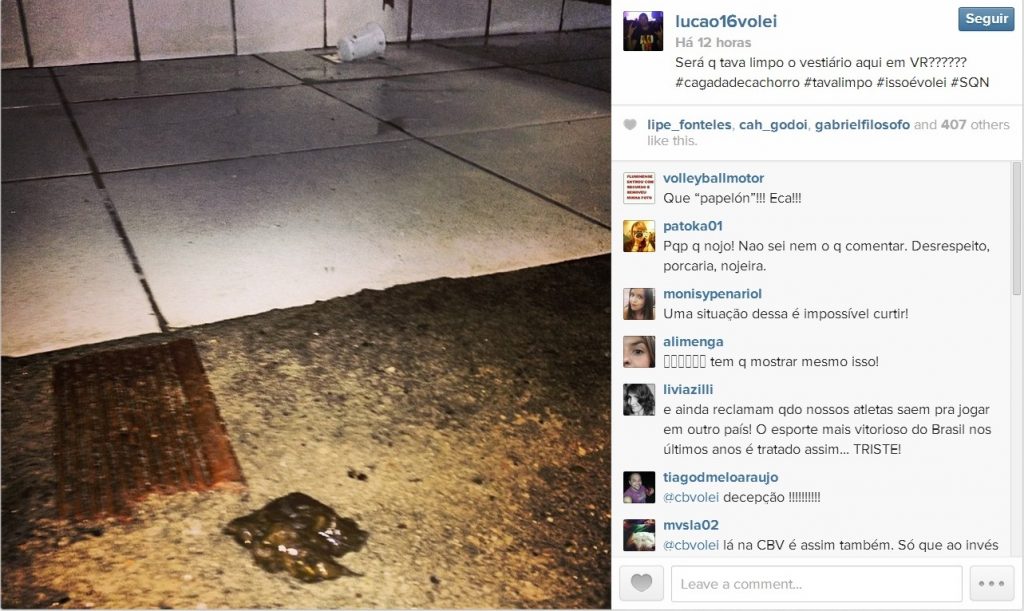Click the heart like button beside comment box
The image size is (1024, 611).
pyautogui.click(x=641, y=583)
